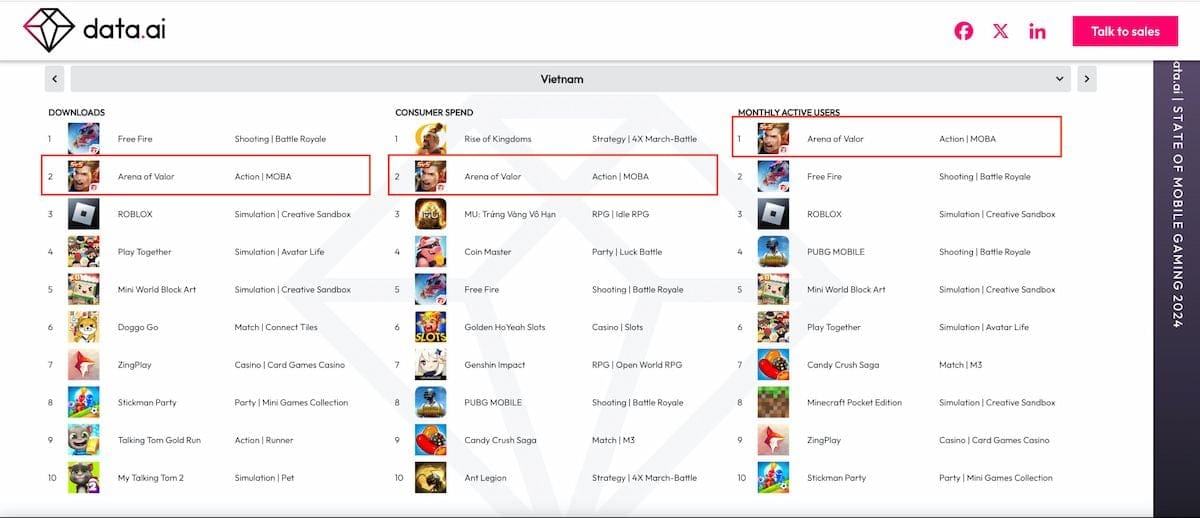The height and width of the screenshot is (518, 1200).
Task: Click Mini World Block Art icon in Downloads
Action: tap(84, 289)
